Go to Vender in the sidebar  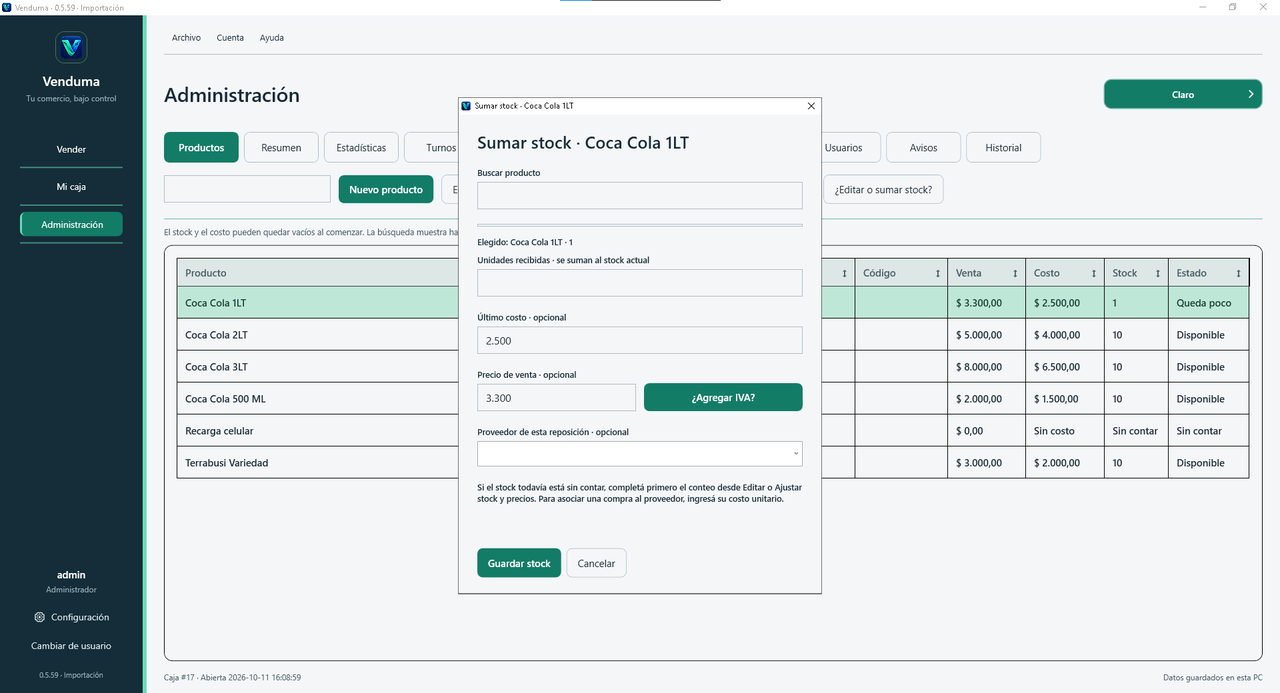pos(71,149)
